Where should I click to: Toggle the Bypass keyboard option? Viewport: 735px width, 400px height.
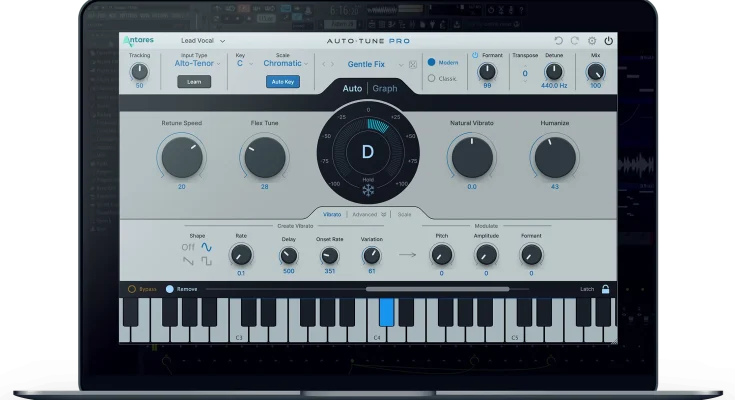click(x=132, y=289)
